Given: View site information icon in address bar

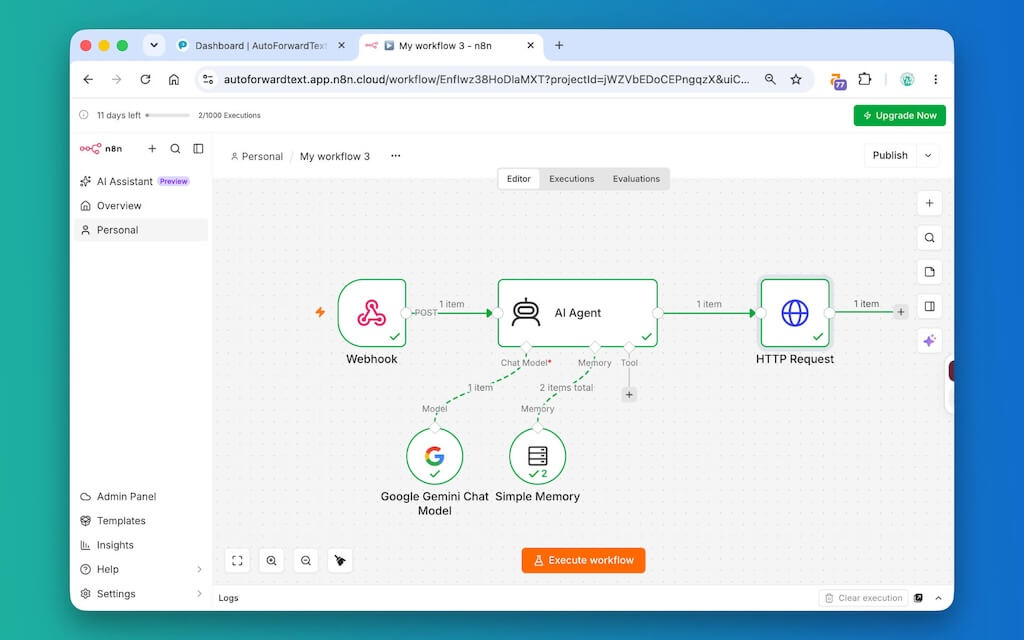Looking at the screenshot, I should [208, 79].
